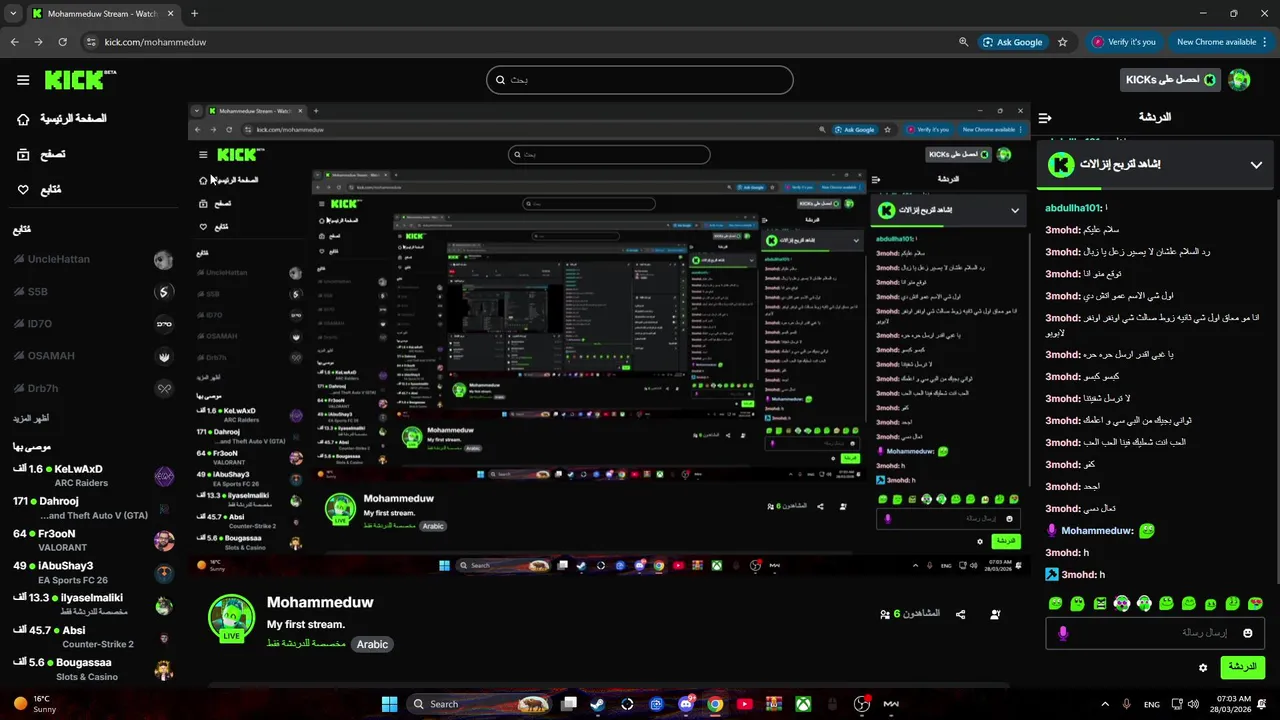Click Chrome zoom magnifier icon

click(x=963, y=42)
